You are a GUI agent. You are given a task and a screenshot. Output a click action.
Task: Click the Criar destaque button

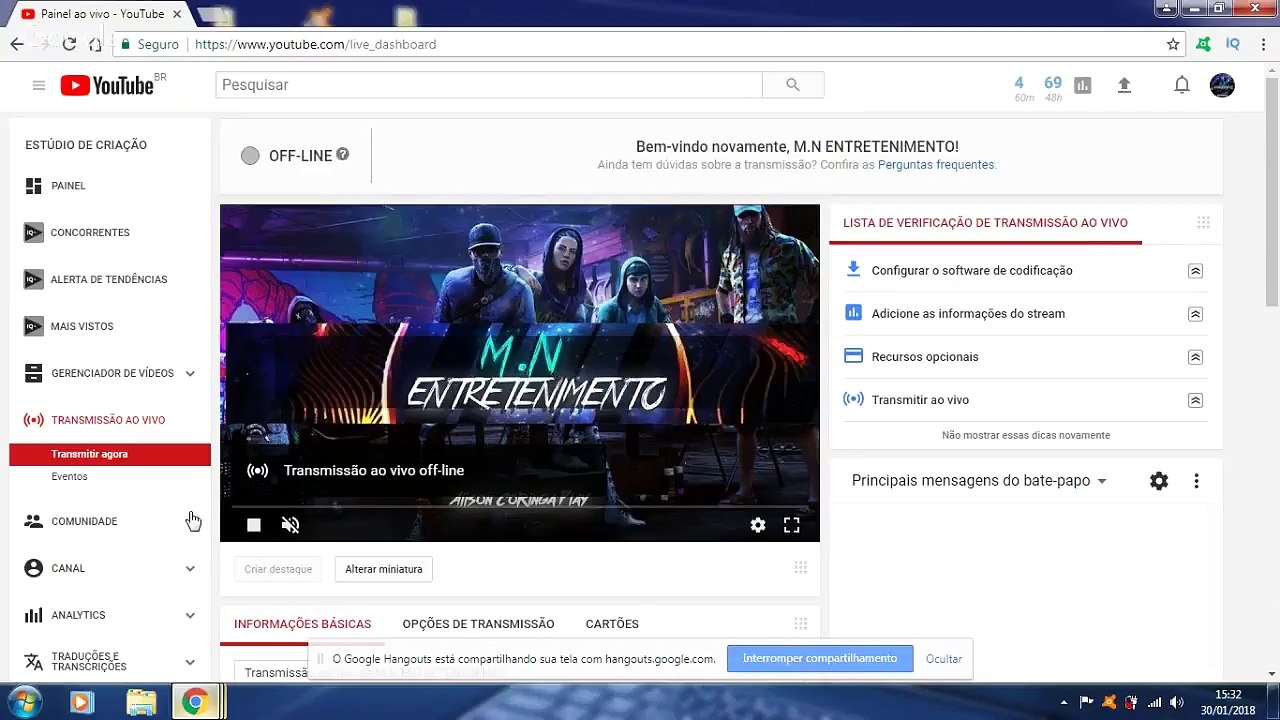[278, 569]
